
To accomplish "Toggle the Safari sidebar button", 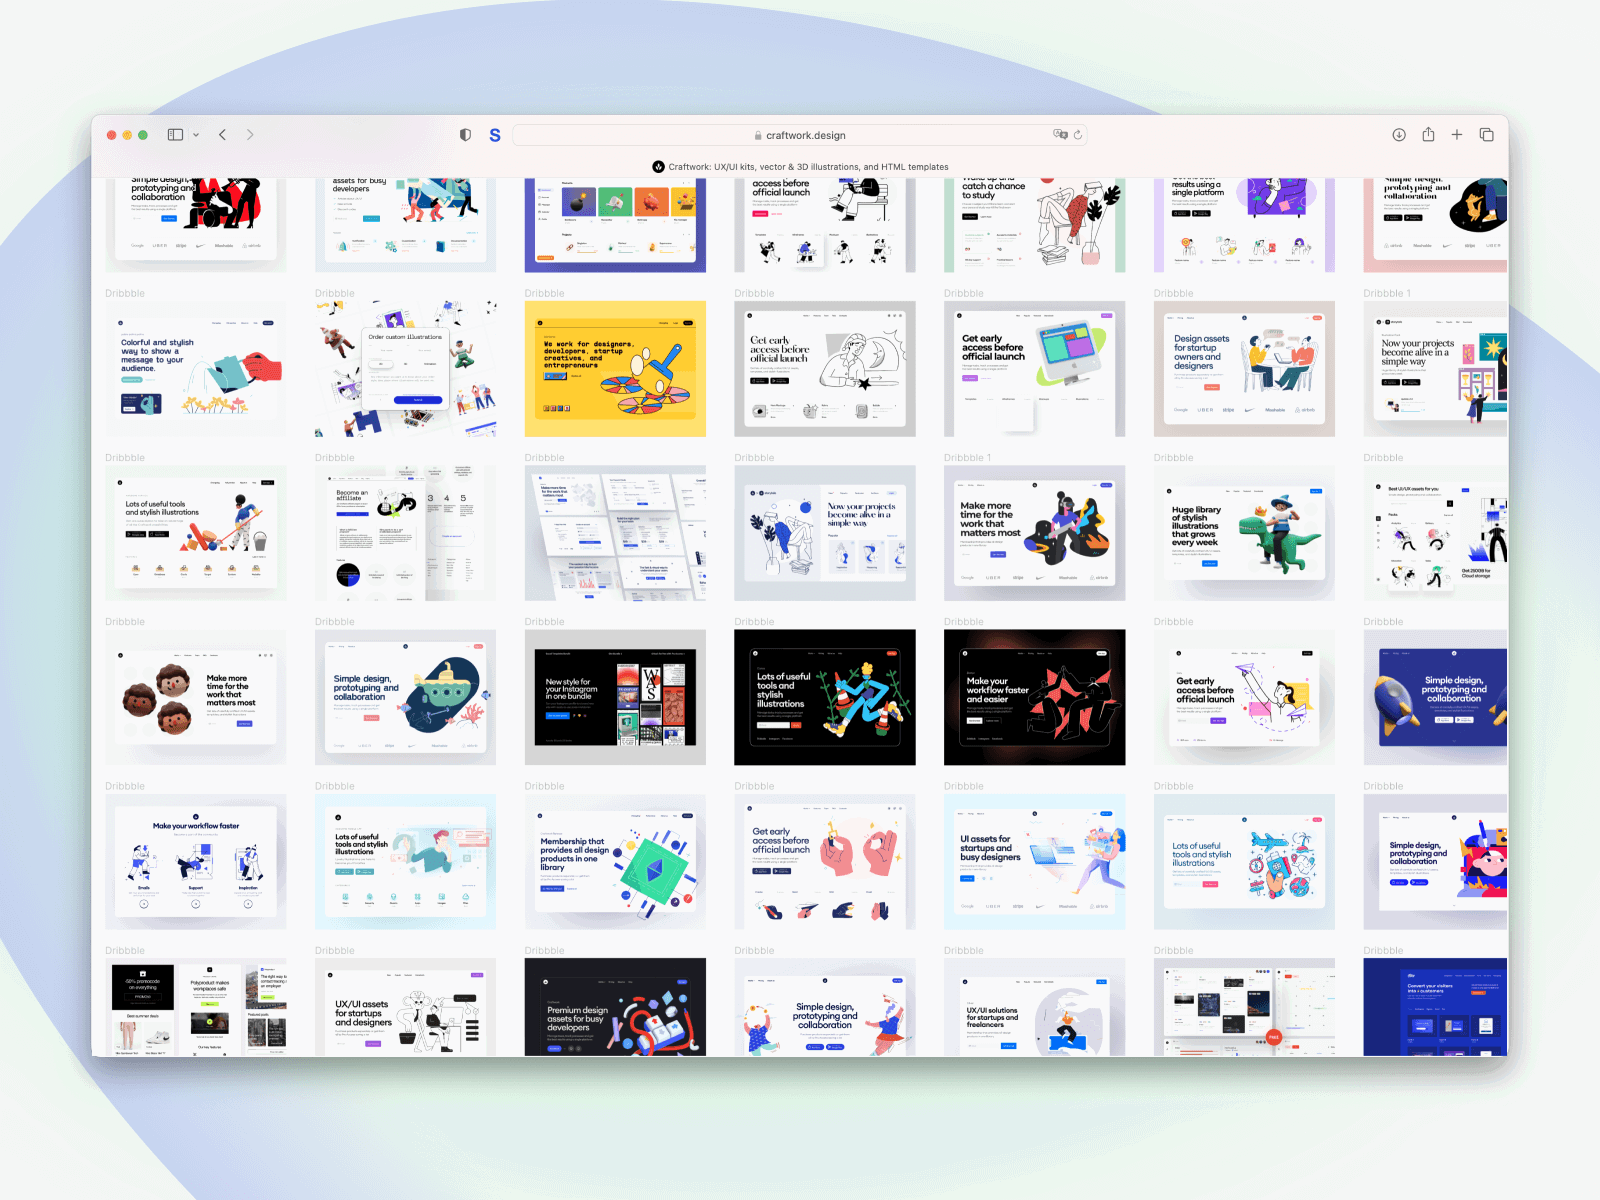I will (x=175, y=135).
